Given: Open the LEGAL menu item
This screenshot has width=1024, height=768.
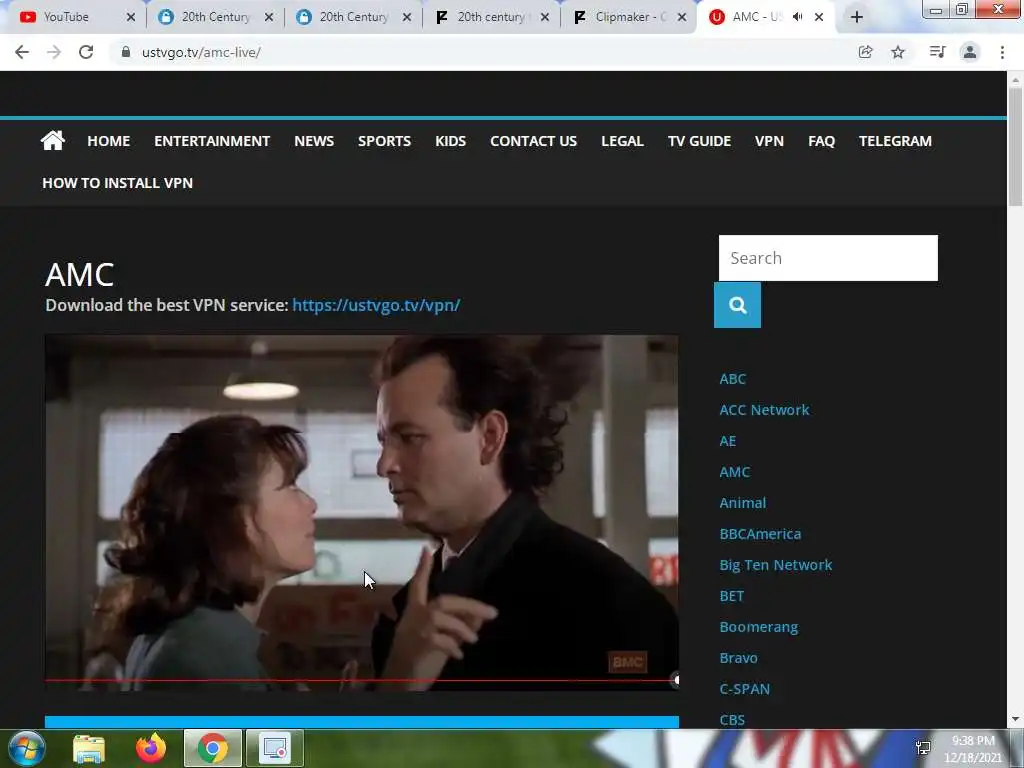Looking at the screenshot, I should (x=622, y=141).
